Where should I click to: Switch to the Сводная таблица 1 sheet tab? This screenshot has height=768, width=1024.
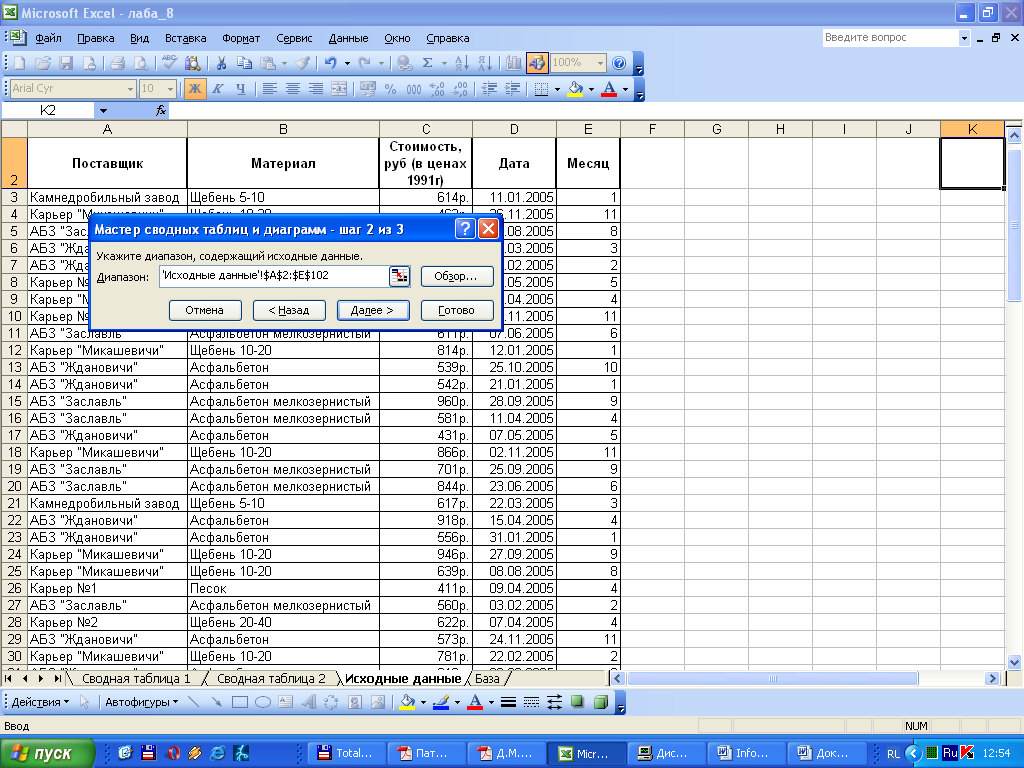[x=136, y=679]
